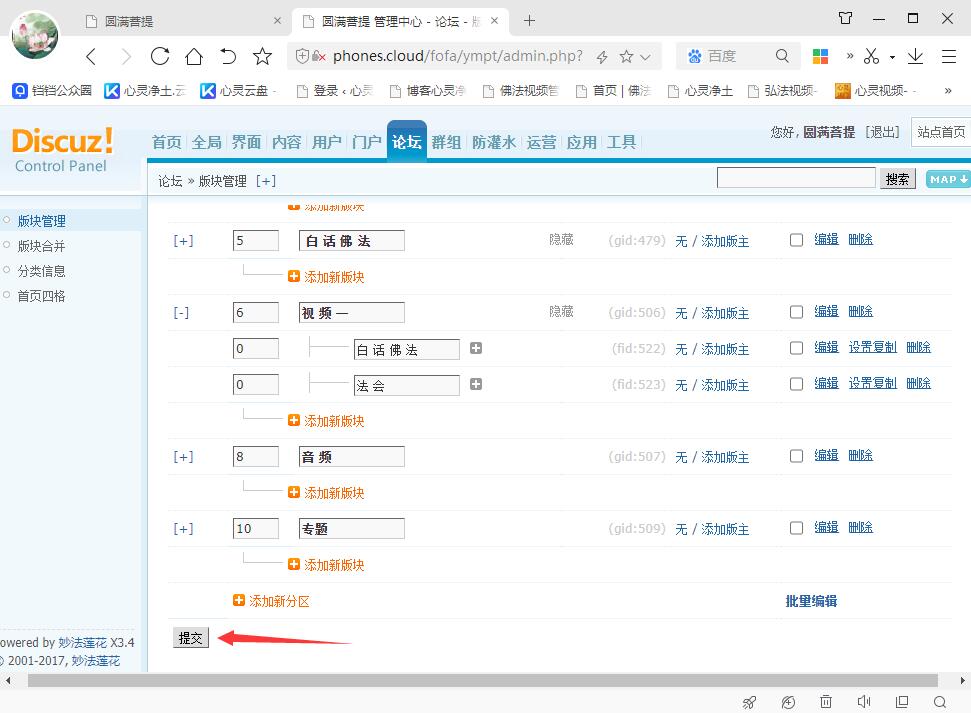Tick the checkbox for fid:523 row

(x=796, y=384)
